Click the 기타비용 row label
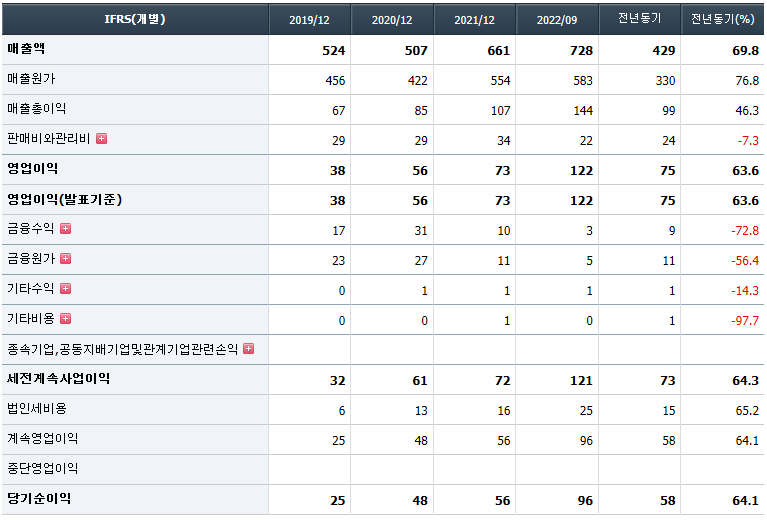Image resolution: width=767 pixels, height=520 pixels. coord(30,318)
